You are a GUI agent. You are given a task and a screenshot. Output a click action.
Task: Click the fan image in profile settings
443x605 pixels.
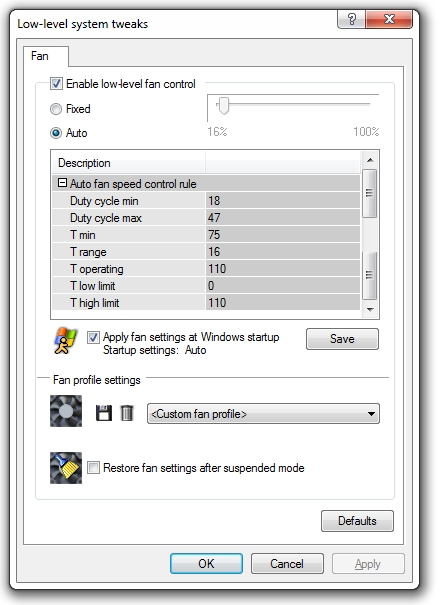coord(66,411)
